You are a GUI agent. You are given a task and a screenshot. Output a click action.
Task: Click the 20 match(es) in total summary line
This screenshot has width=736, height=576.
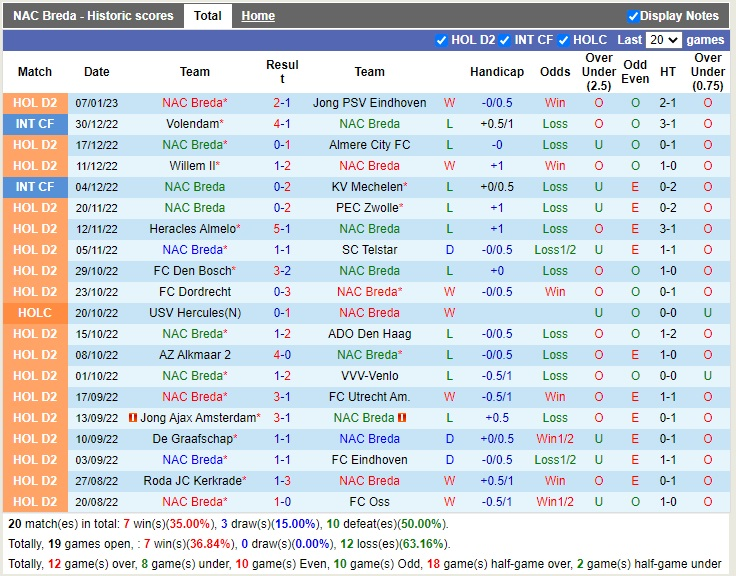click(x=228, y=523)
